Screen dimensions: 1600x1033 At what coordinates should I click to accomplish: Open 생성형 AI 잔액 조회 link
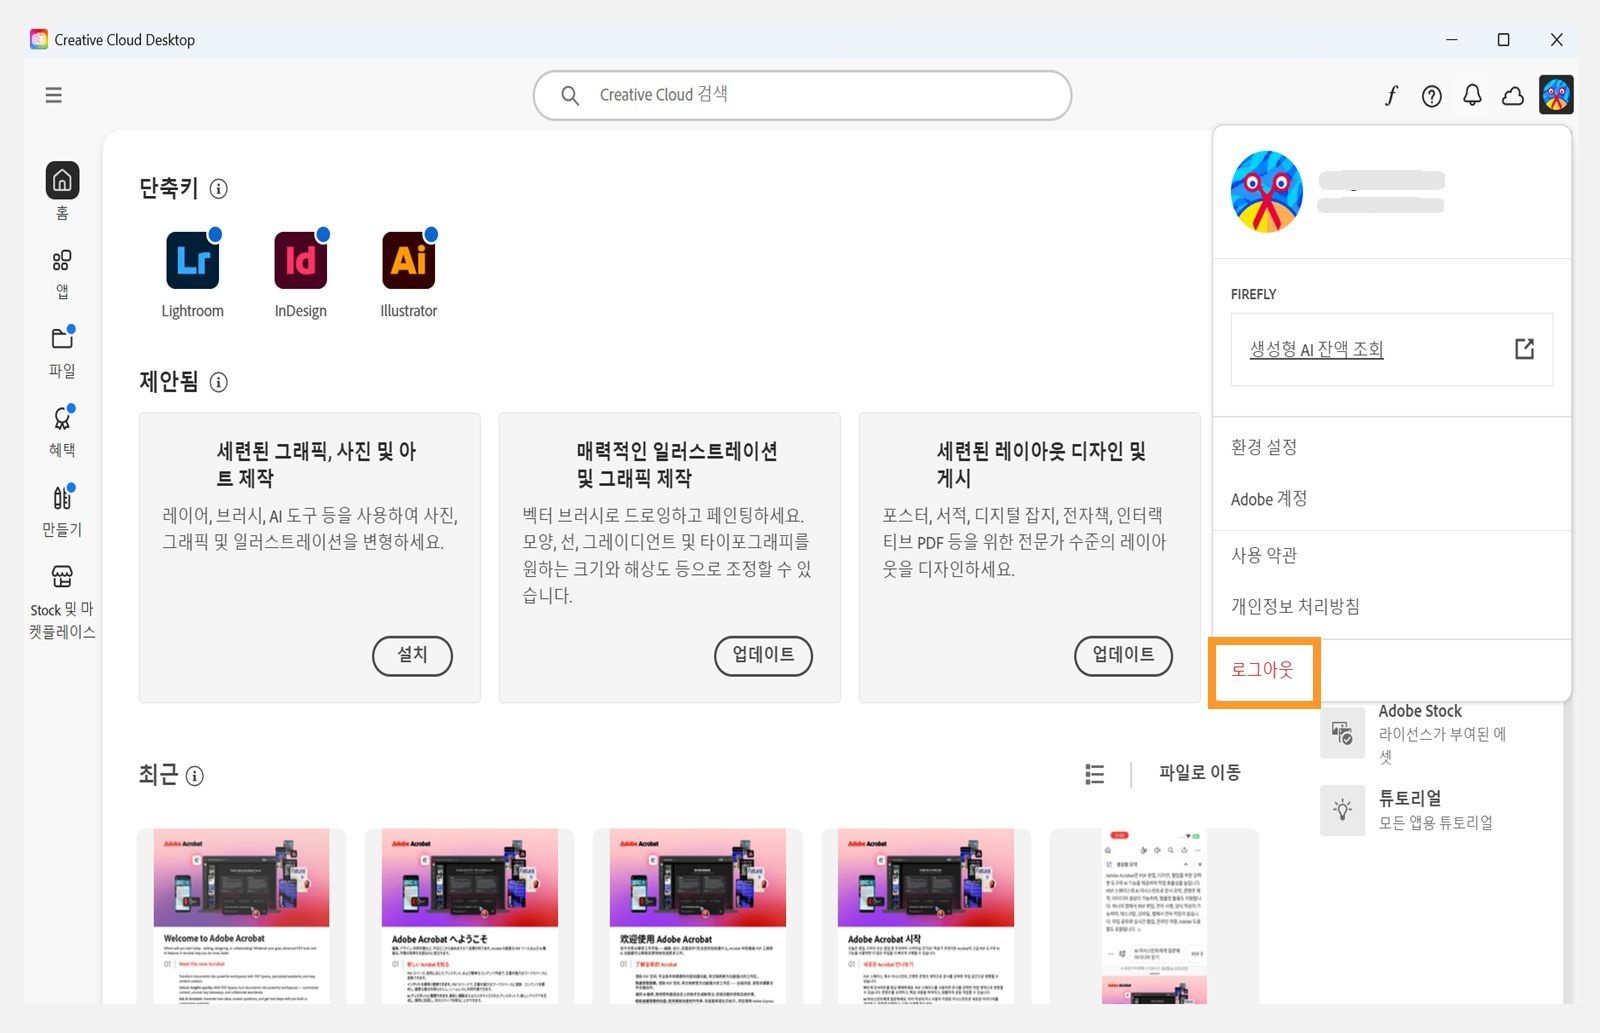[1316, 349]
